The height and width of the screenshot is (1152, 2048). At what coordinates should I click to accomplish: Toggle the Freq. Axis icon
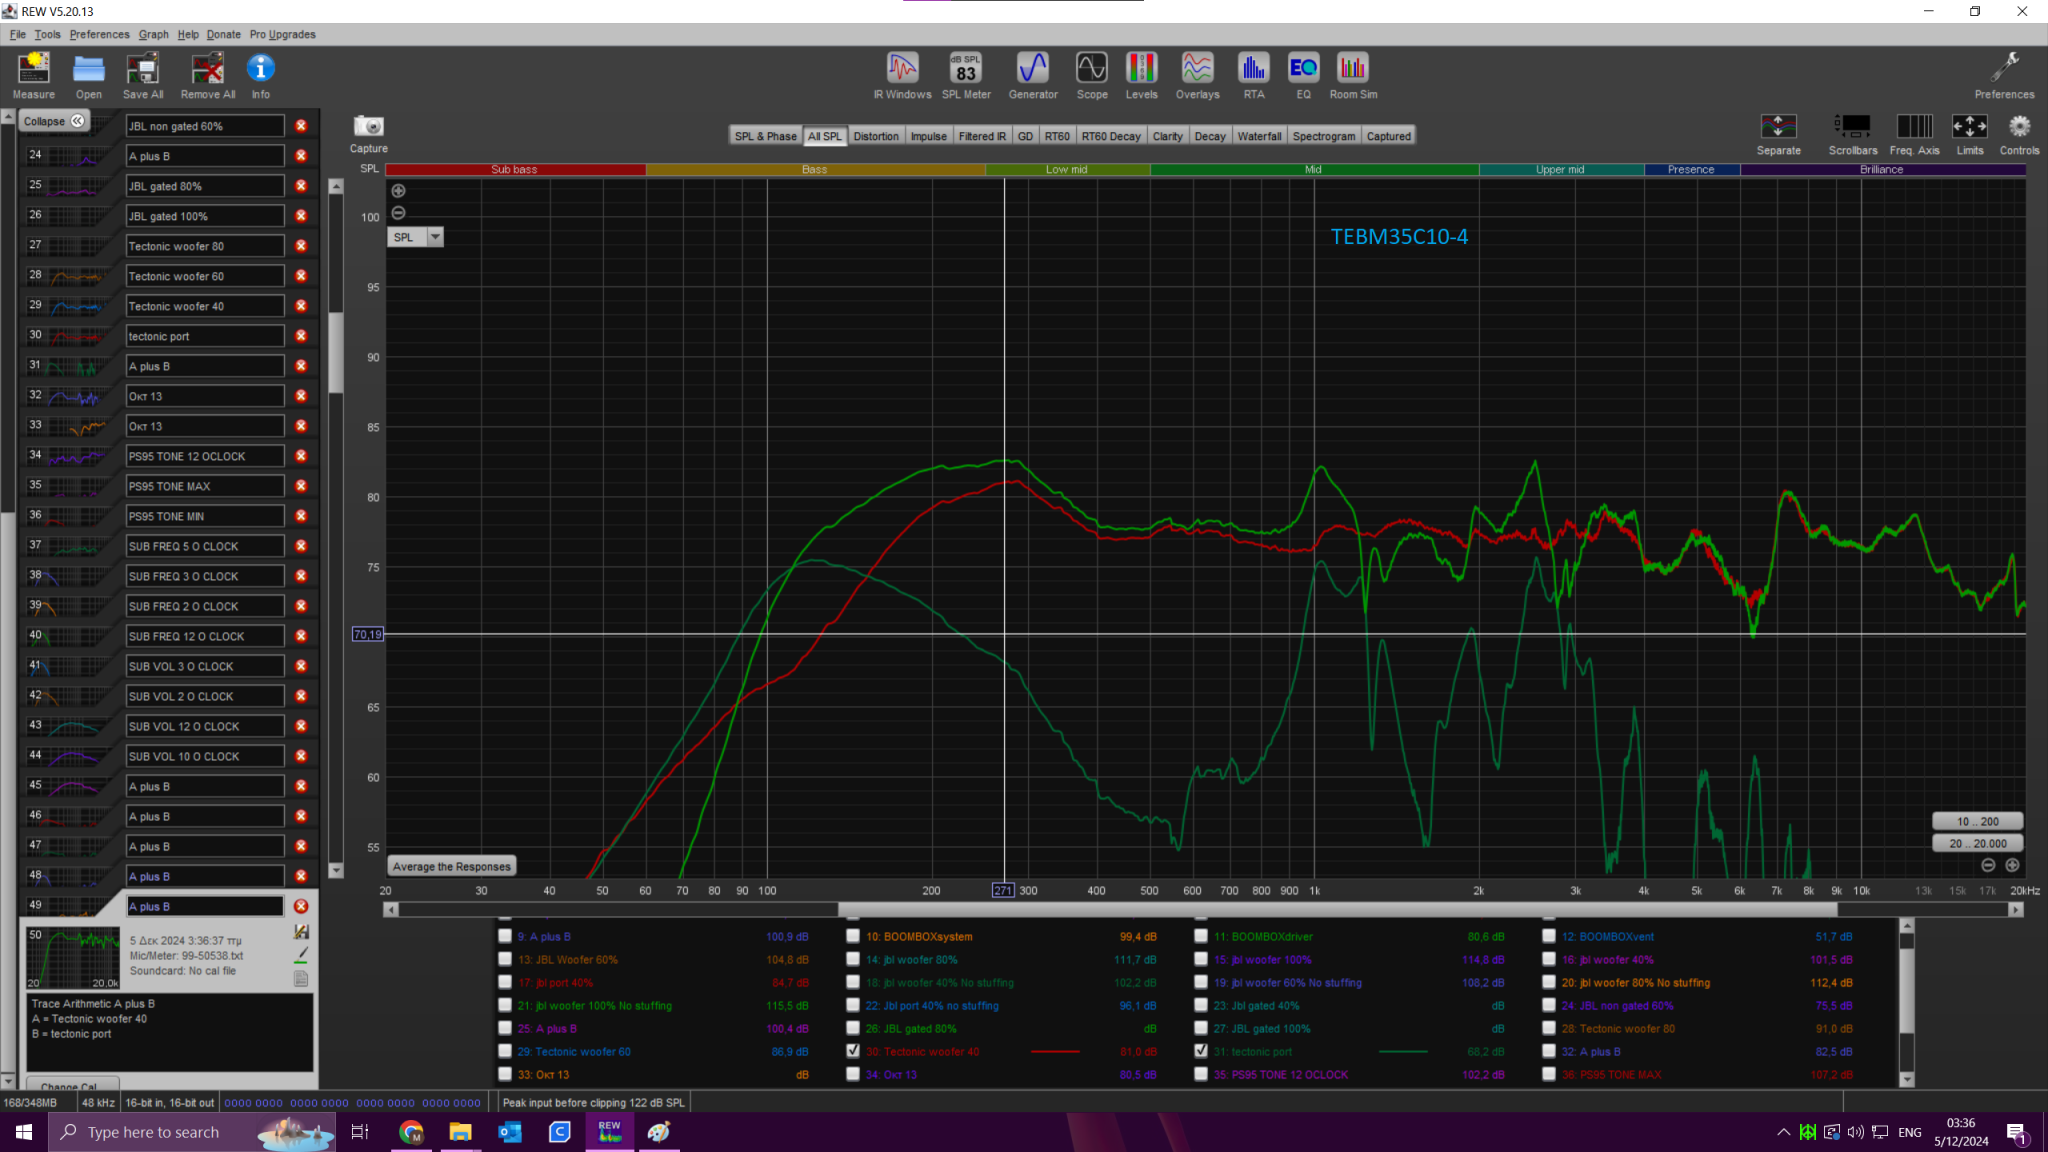click(1914, 127)
